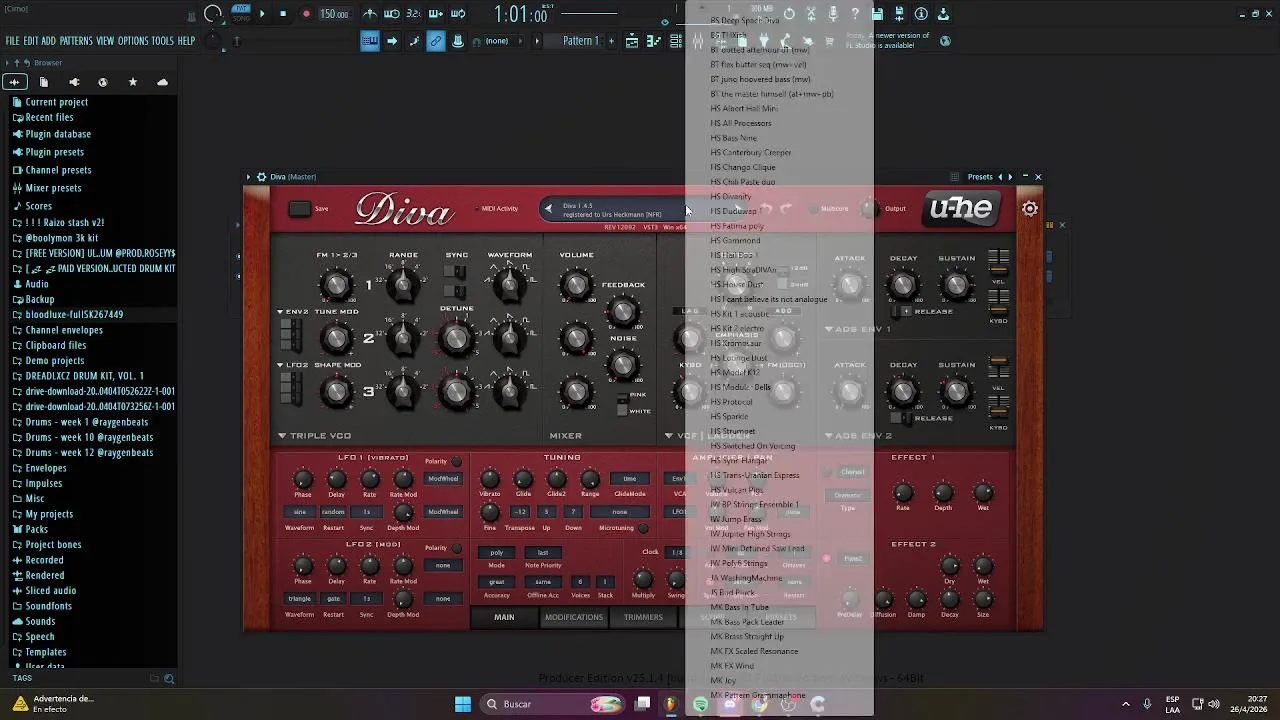Click the stamp tool icon in toolbar

[x=458, y=41]
